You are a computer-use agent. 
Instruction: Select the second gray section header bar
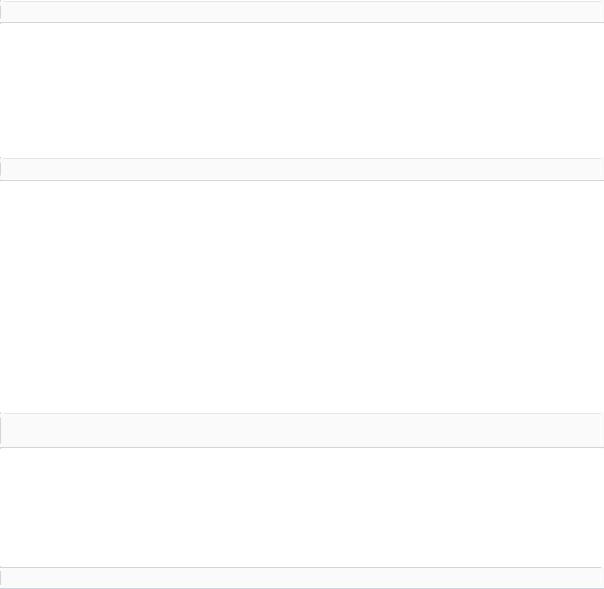(302, 169)
